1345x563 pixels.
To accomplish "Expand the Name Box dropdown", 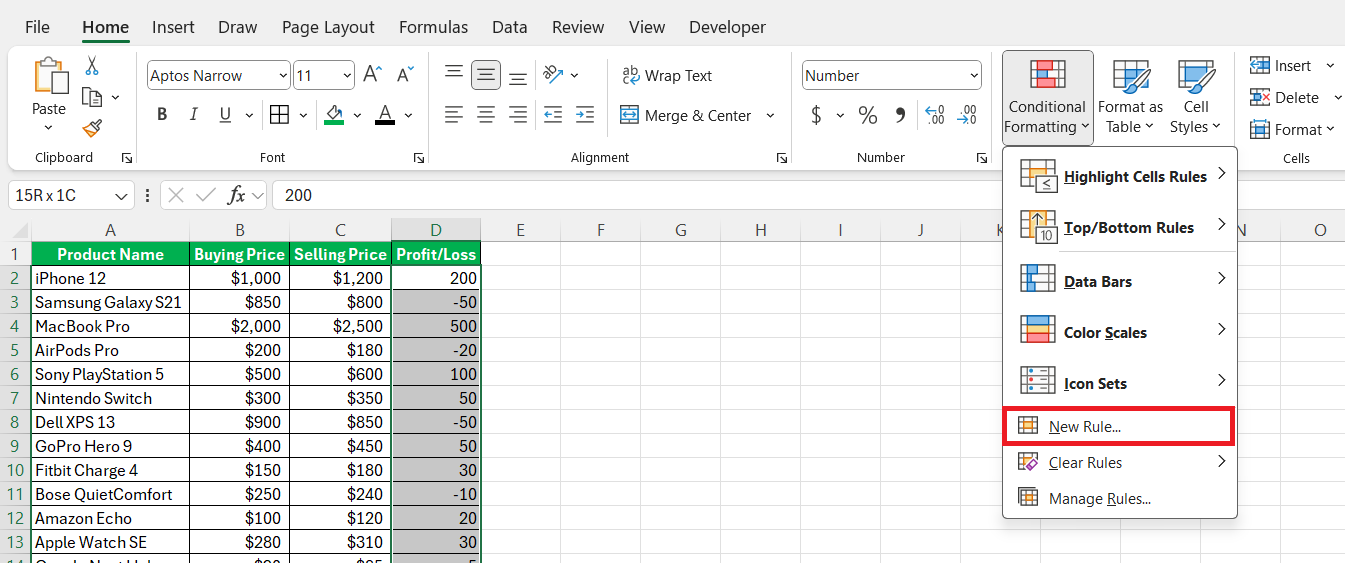I will 122,196.
